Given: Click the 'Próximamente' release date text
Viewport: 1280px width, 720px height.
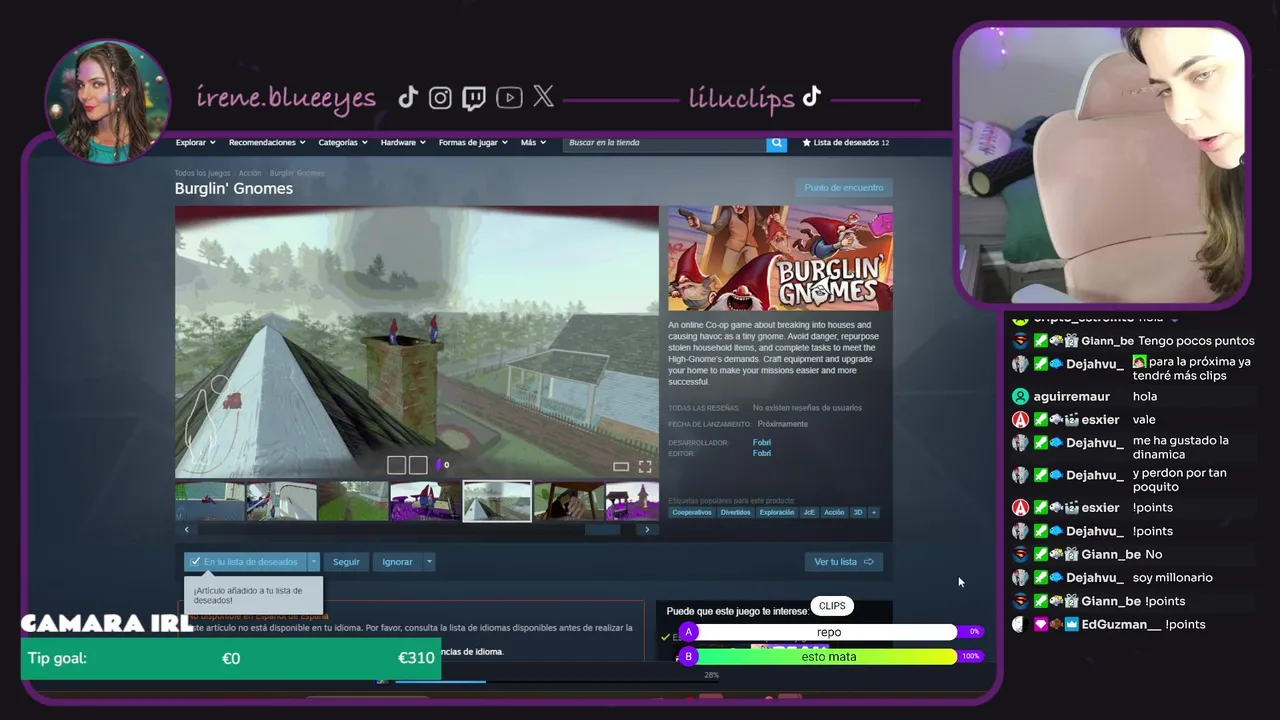Looking at the screenshot, I should pyautogui.click(x=782, y=424).
